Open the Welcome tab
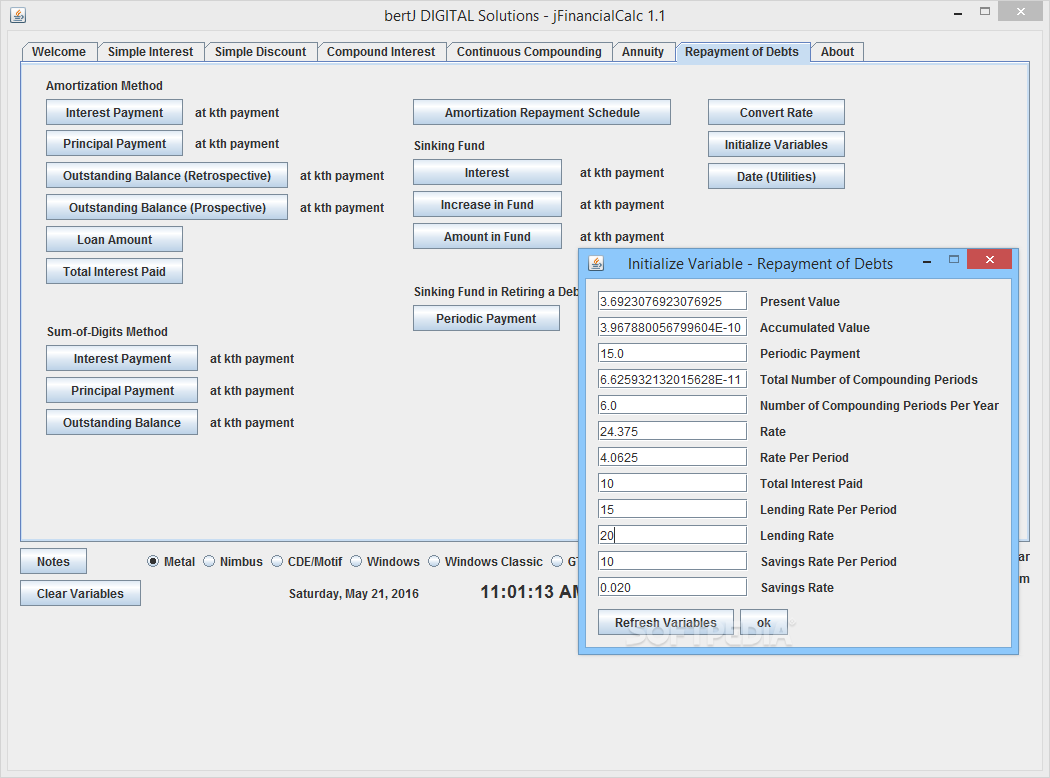This screenshot has height=778, width=1050. click(x=59, y=52)
